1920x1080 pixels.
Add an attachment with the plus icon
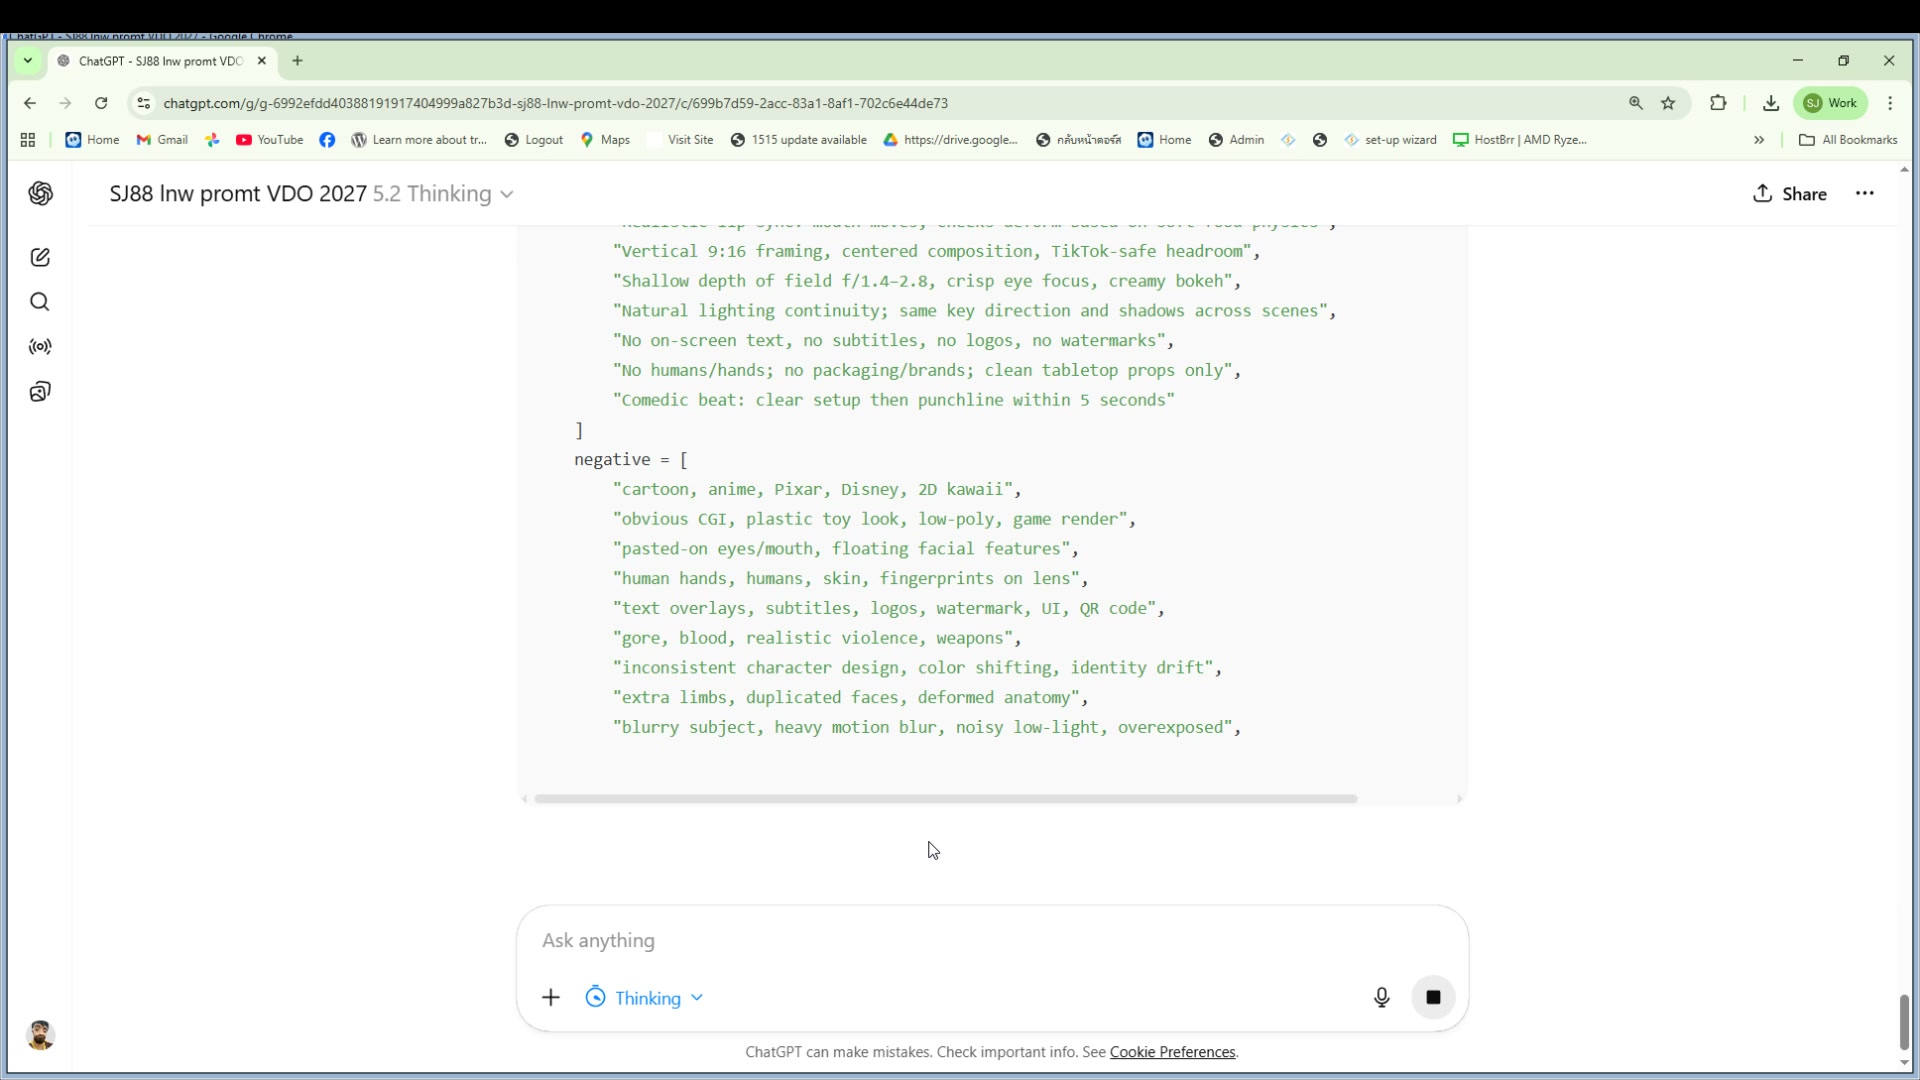[x=551, y=997]
